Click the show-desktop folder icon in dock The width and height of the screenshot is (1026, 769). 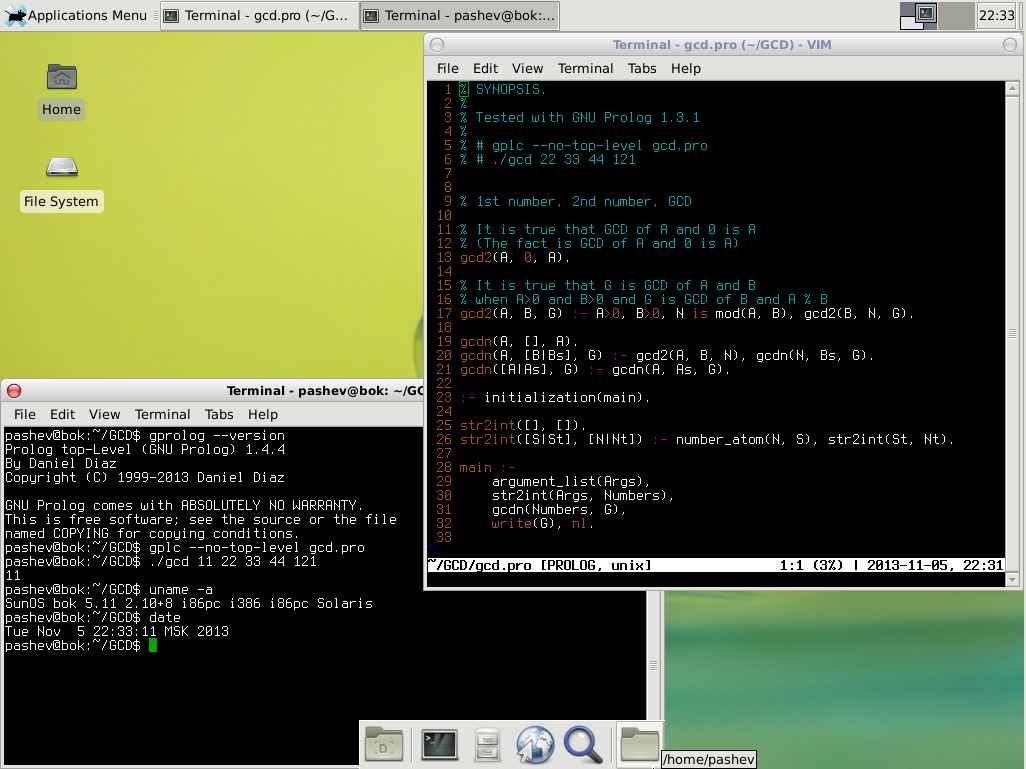[x=384, y=744]
